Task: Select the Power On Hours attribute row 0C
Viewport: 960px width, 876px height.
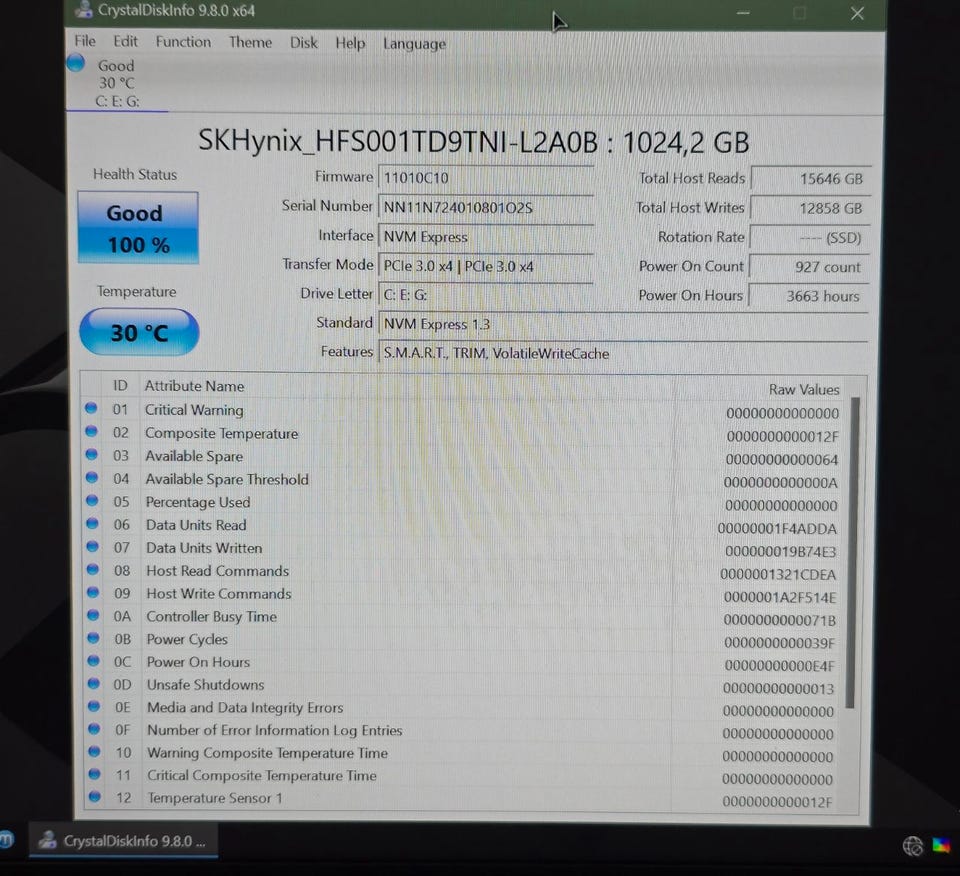Action: [463, 662]
